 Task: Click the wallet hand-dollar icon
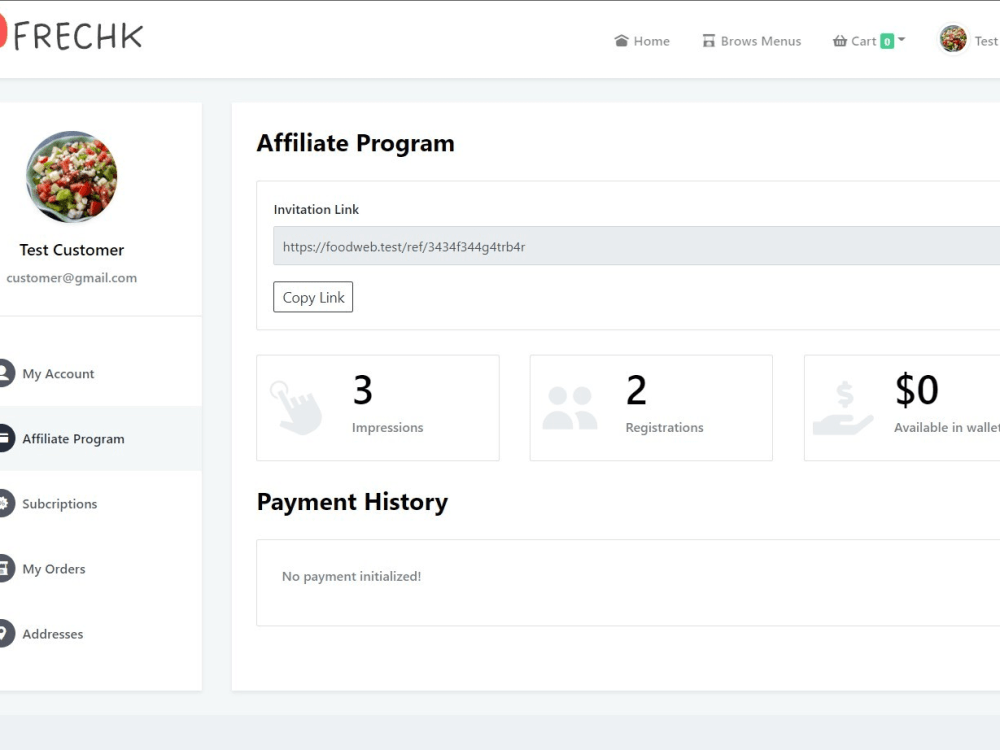click(843, 408)
